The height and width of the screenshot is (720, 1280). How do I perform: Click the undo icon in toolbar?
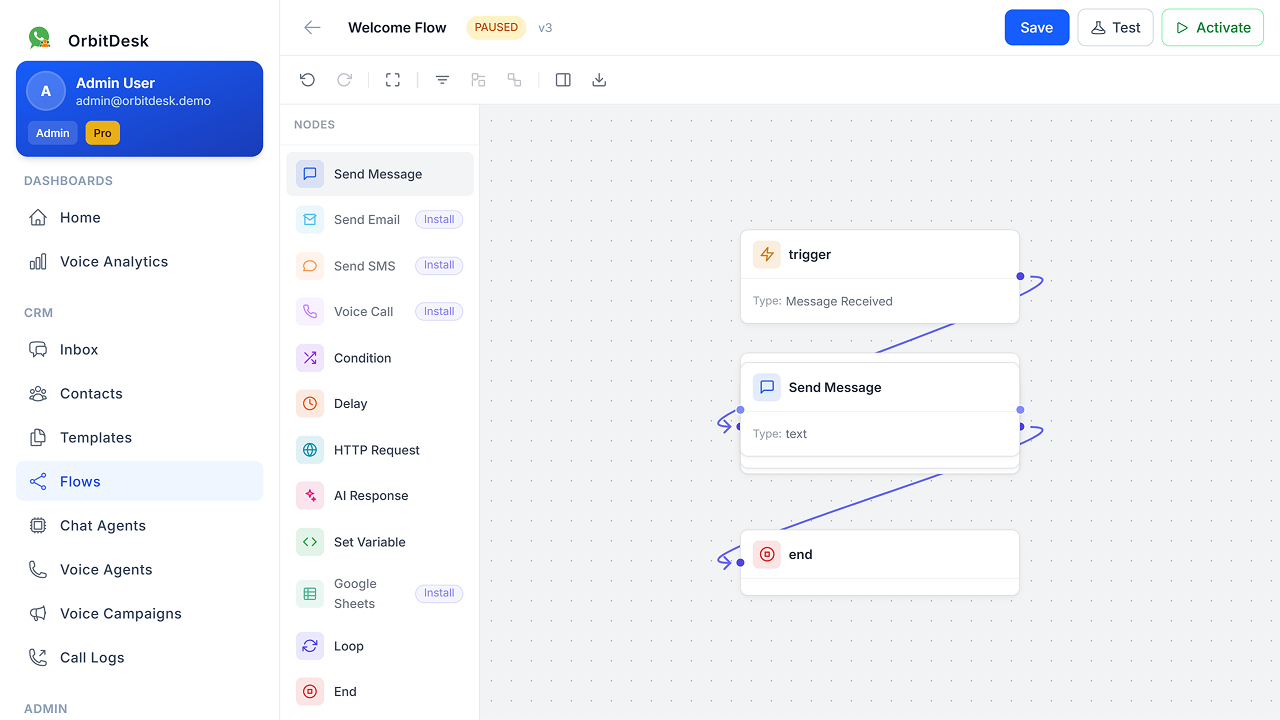(x=307, y=80)
